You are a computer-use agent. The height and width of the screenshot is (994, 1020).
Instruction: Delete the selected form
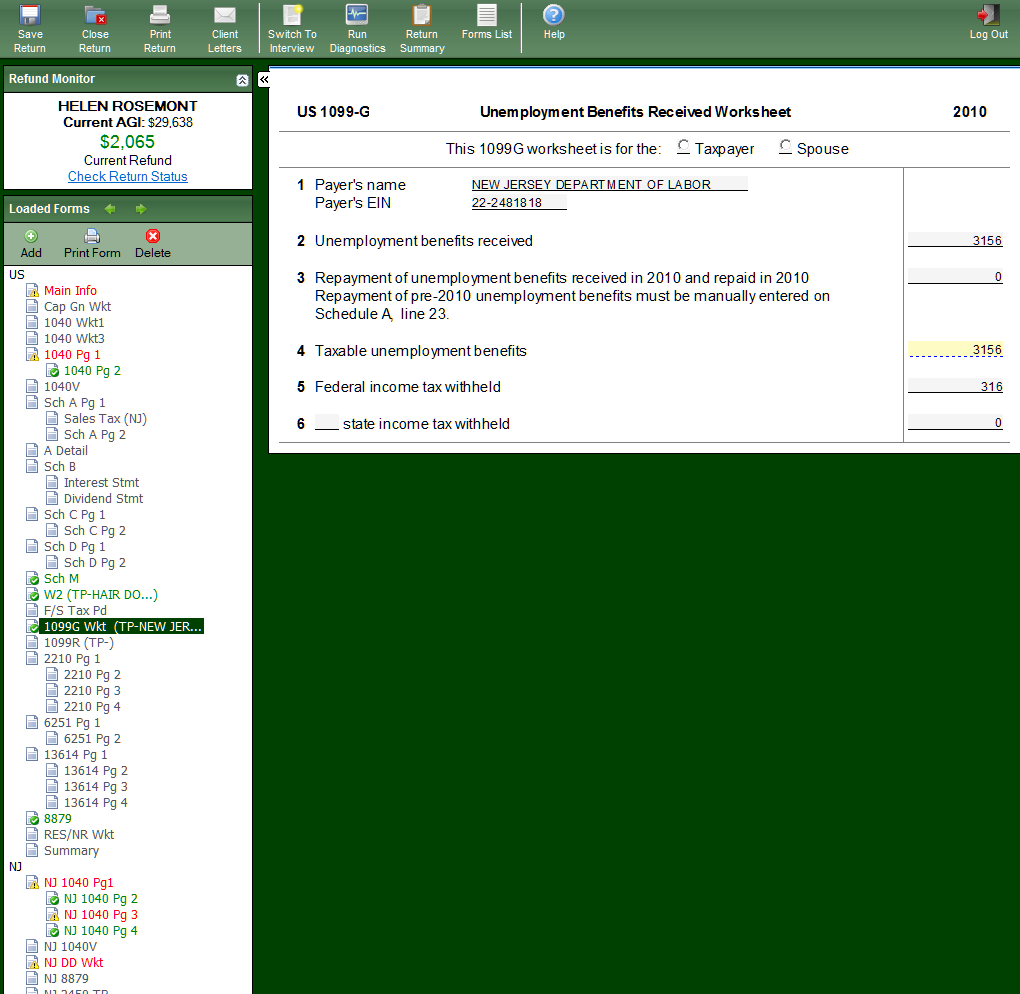click(x=153, y=243)
